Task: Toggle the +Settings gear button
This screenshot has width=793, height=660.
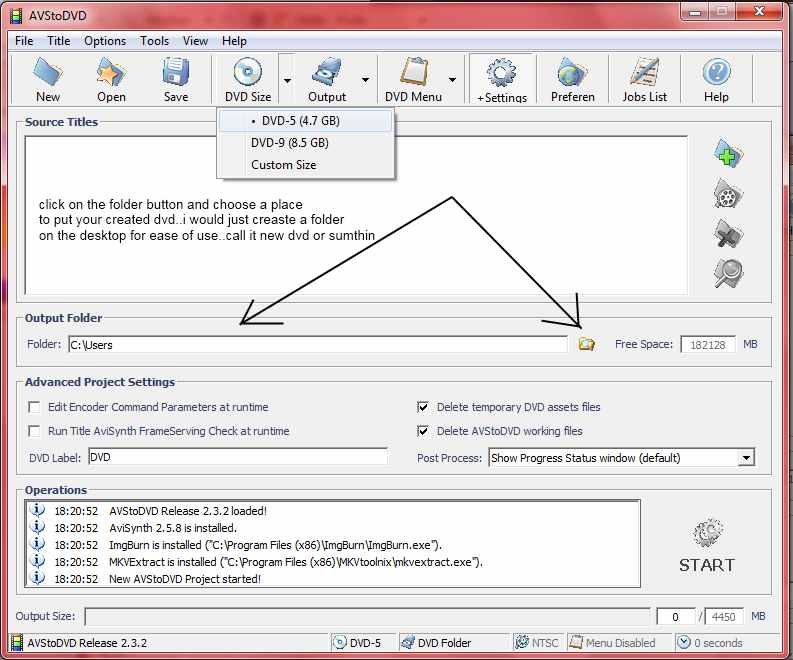Action: coord(502,80)
